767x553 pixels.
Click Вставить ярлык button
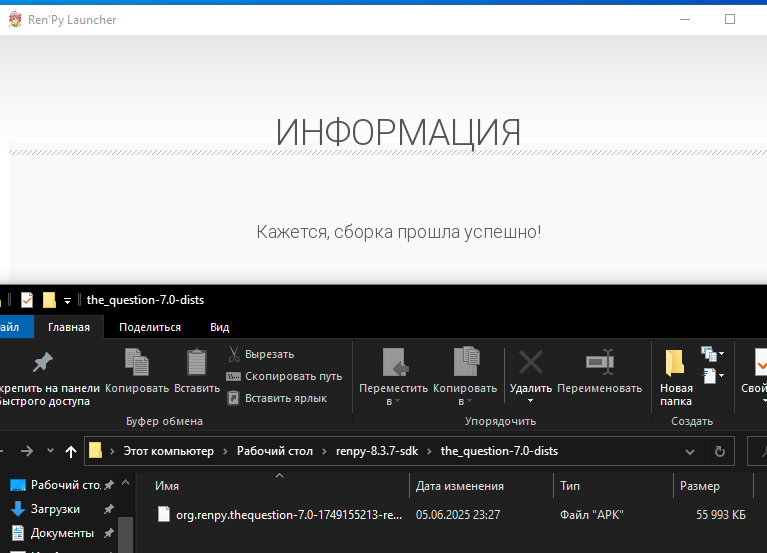pos(277,398)
